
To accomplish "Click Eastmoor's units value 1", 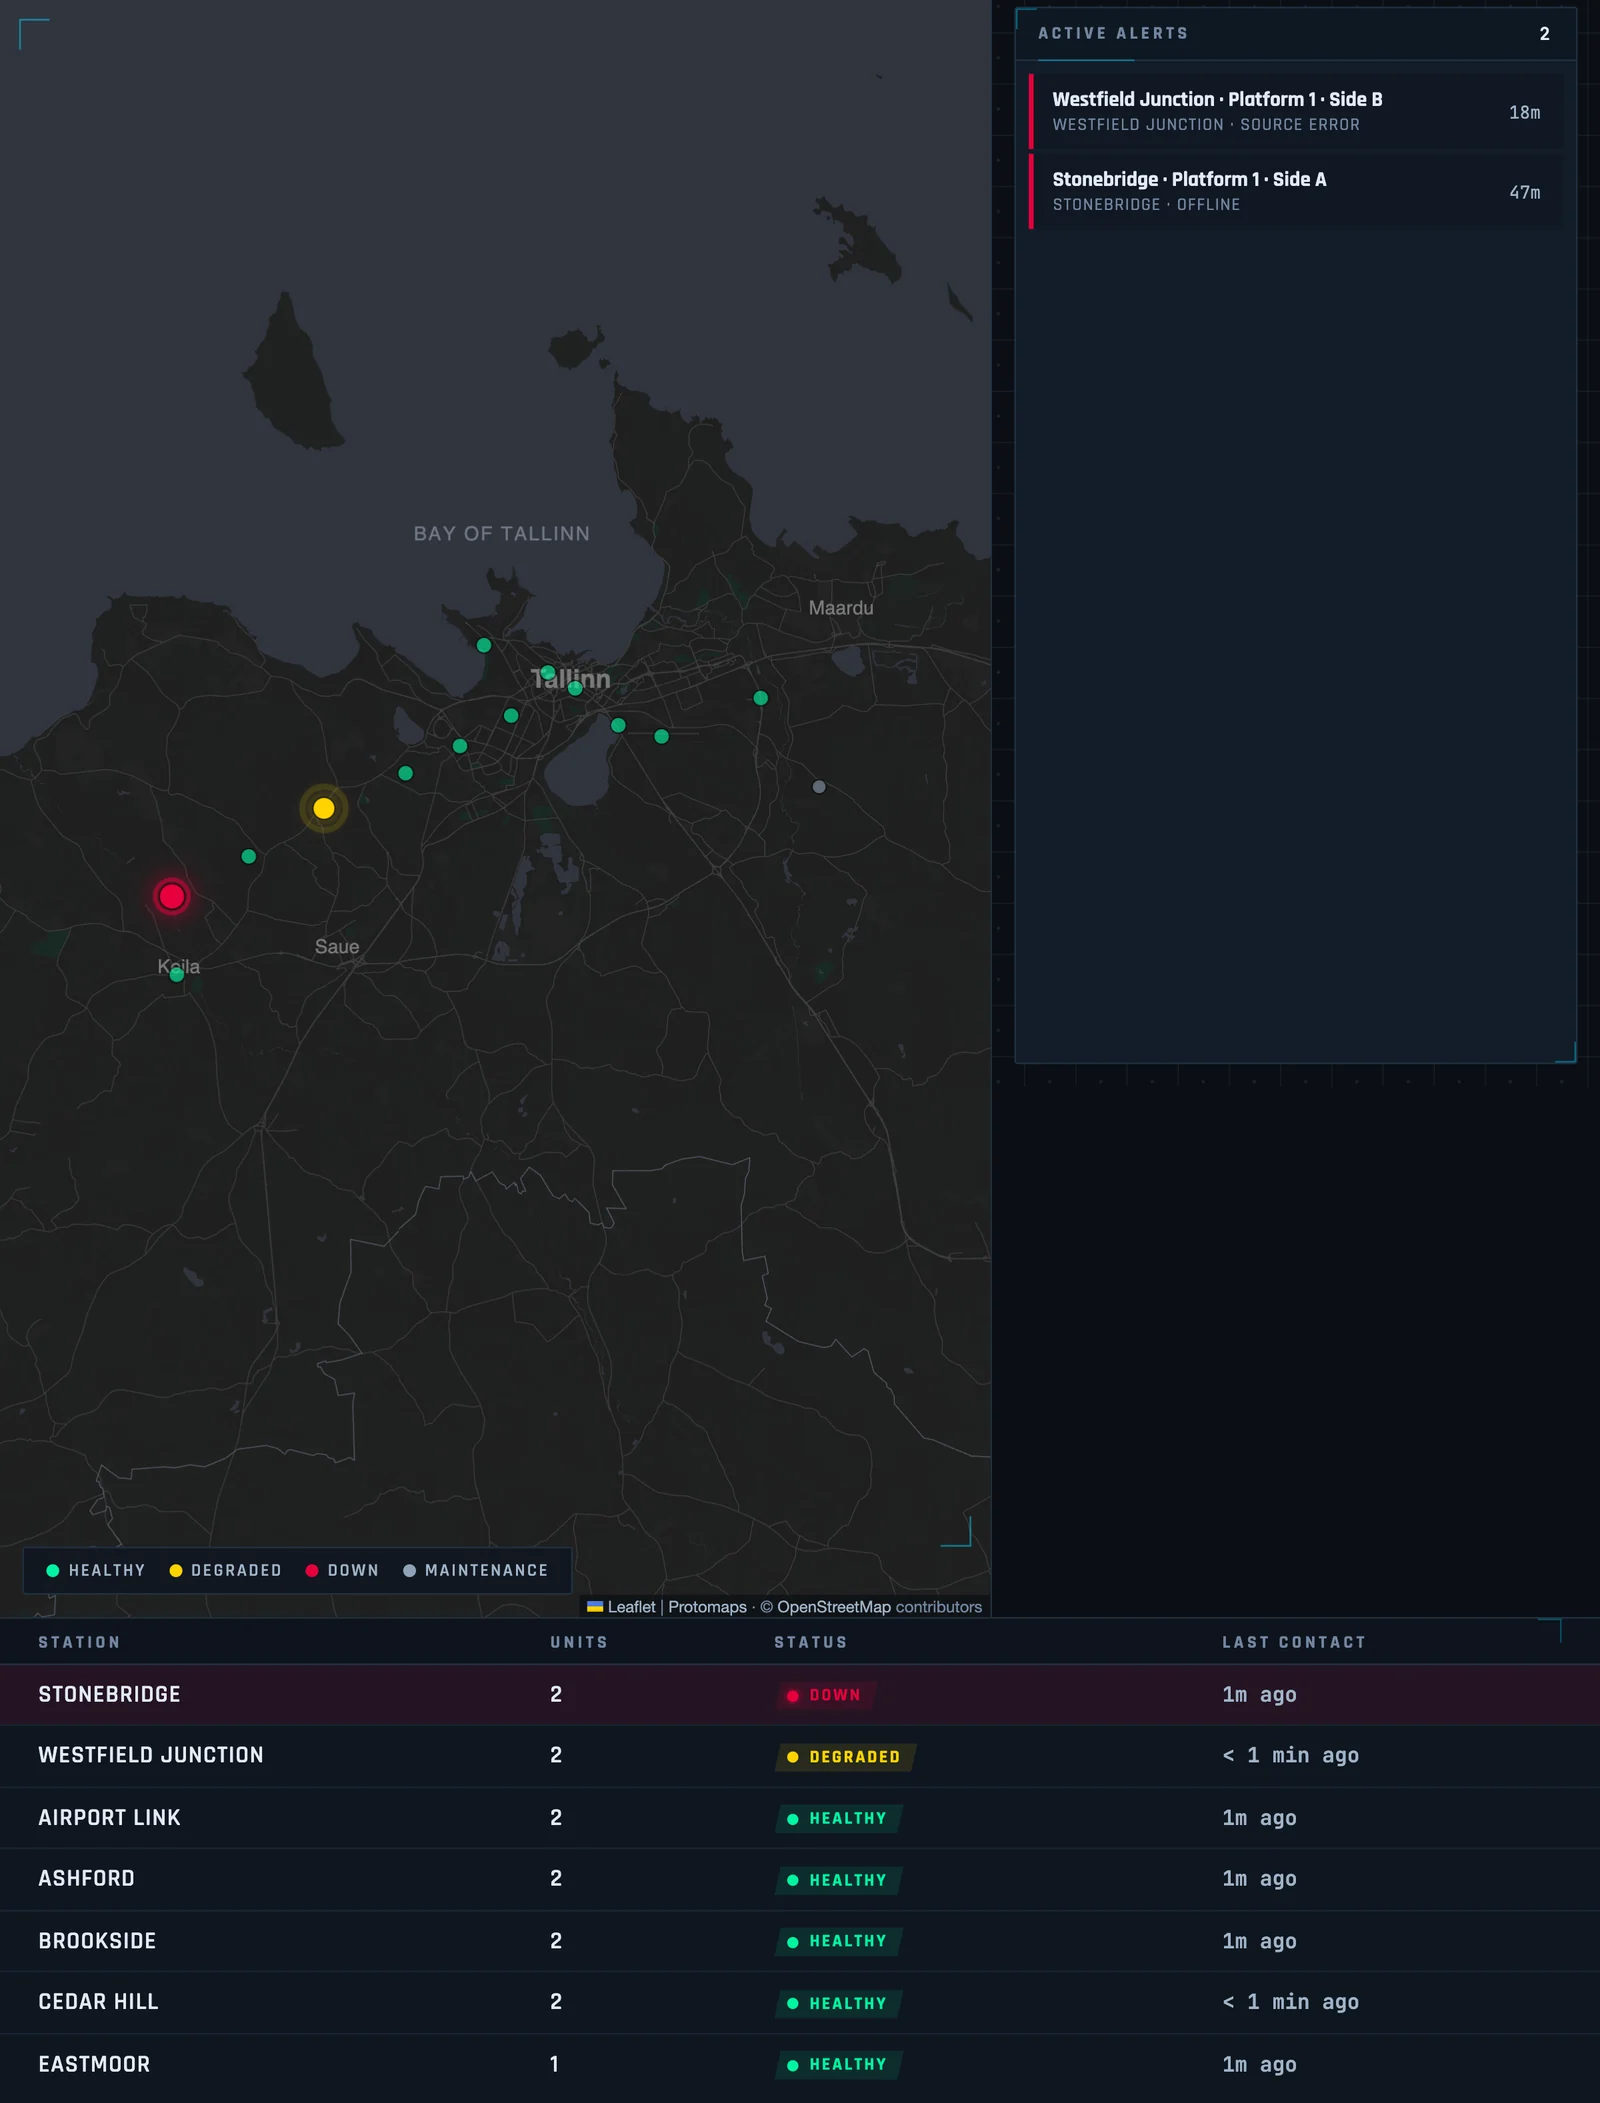I will click(x=554, y=2064).
